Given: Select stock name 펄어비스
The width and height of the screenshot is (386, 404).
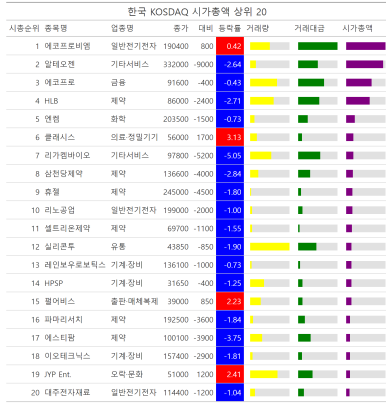Looking at the screenshot, I should (60, 301).
